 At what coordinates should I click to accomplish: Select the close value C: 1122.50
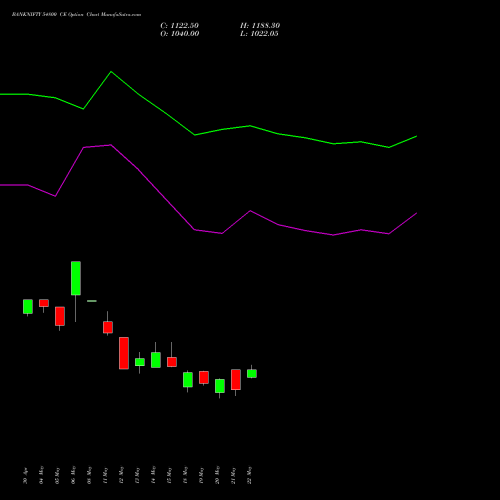180,26
